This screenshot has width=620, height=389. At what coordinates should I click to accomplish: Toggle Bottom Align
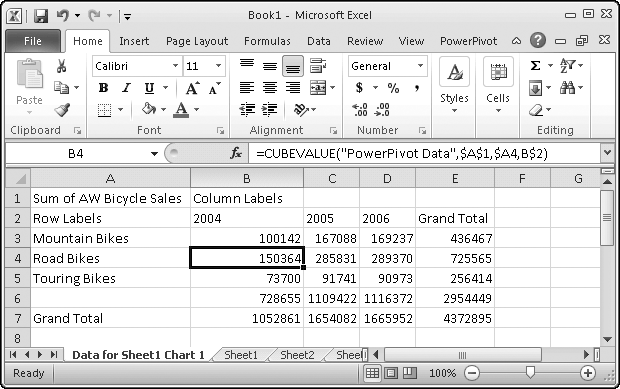(x=293, y=66)
